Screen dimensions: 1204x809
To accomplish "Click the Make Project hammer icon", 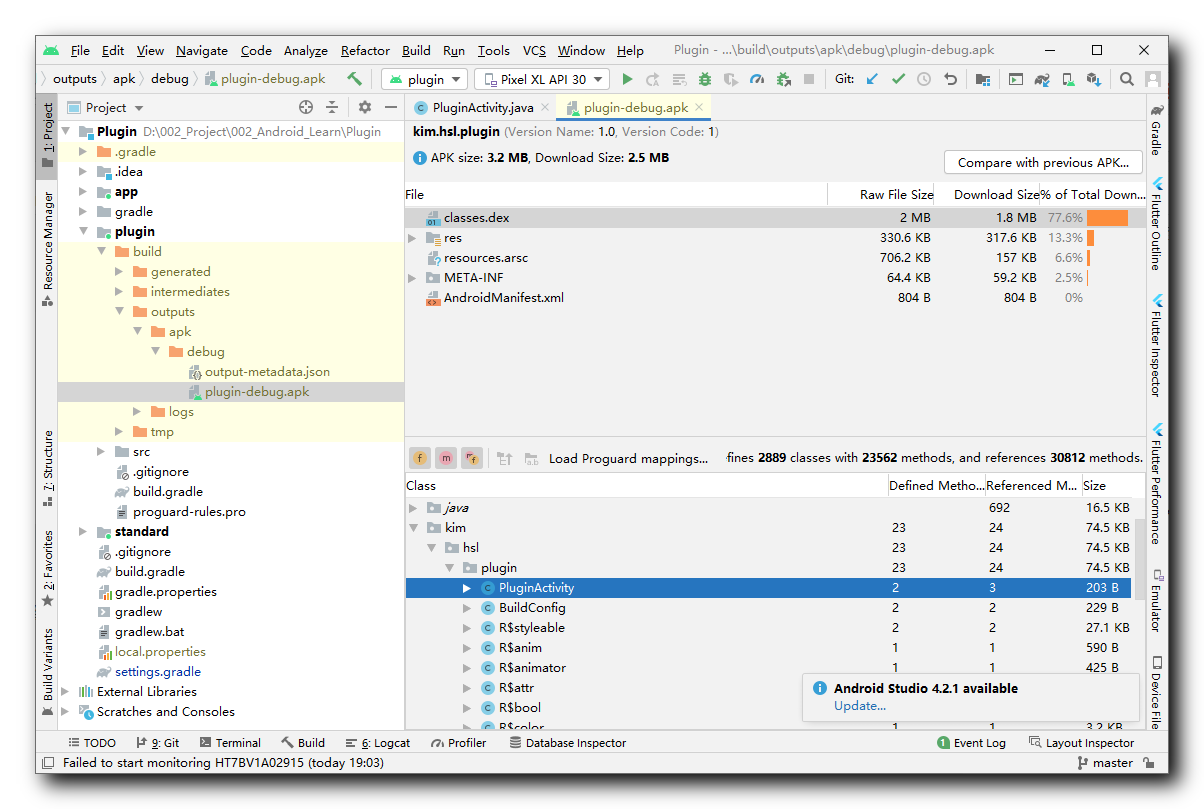I will [x=354, y=79].
